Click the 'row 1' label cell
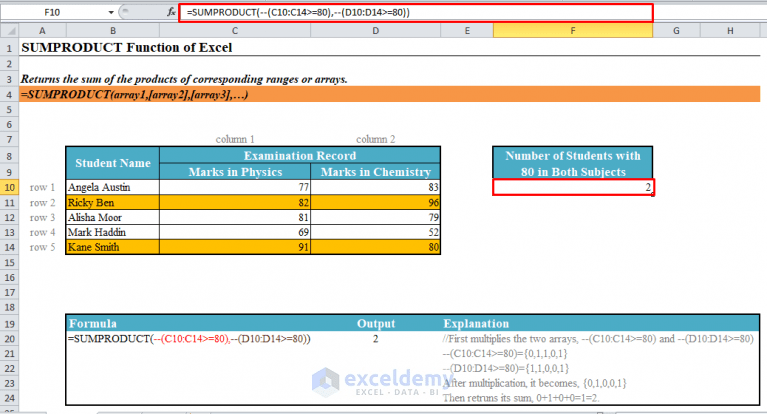 42,187
